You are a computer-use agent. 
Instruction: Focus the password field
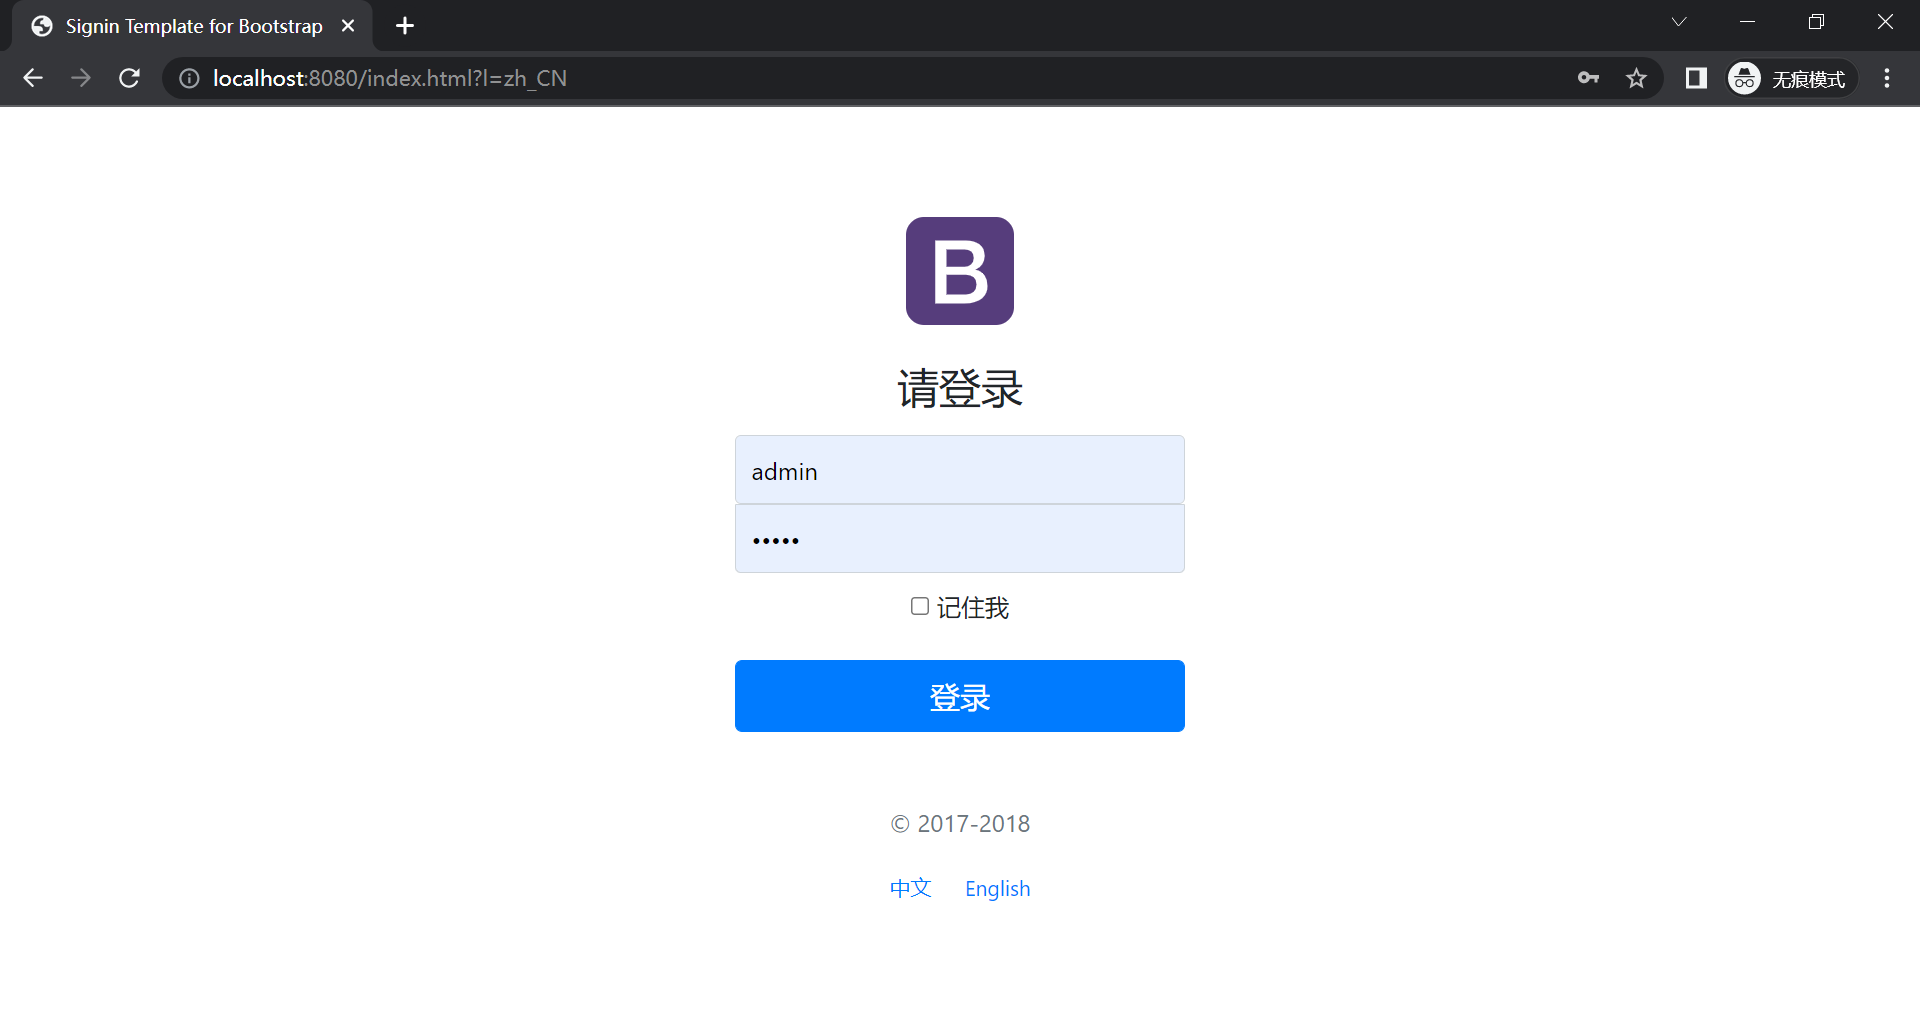point(960,539)
